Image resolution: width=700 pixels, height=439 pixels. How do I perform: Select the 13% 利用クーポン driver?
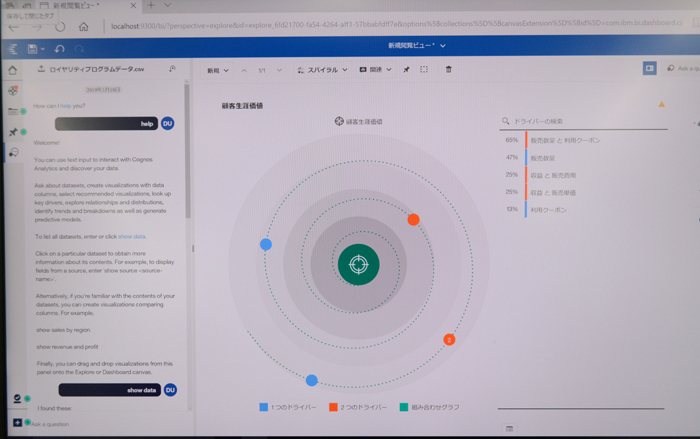click(x=585, y=209)
